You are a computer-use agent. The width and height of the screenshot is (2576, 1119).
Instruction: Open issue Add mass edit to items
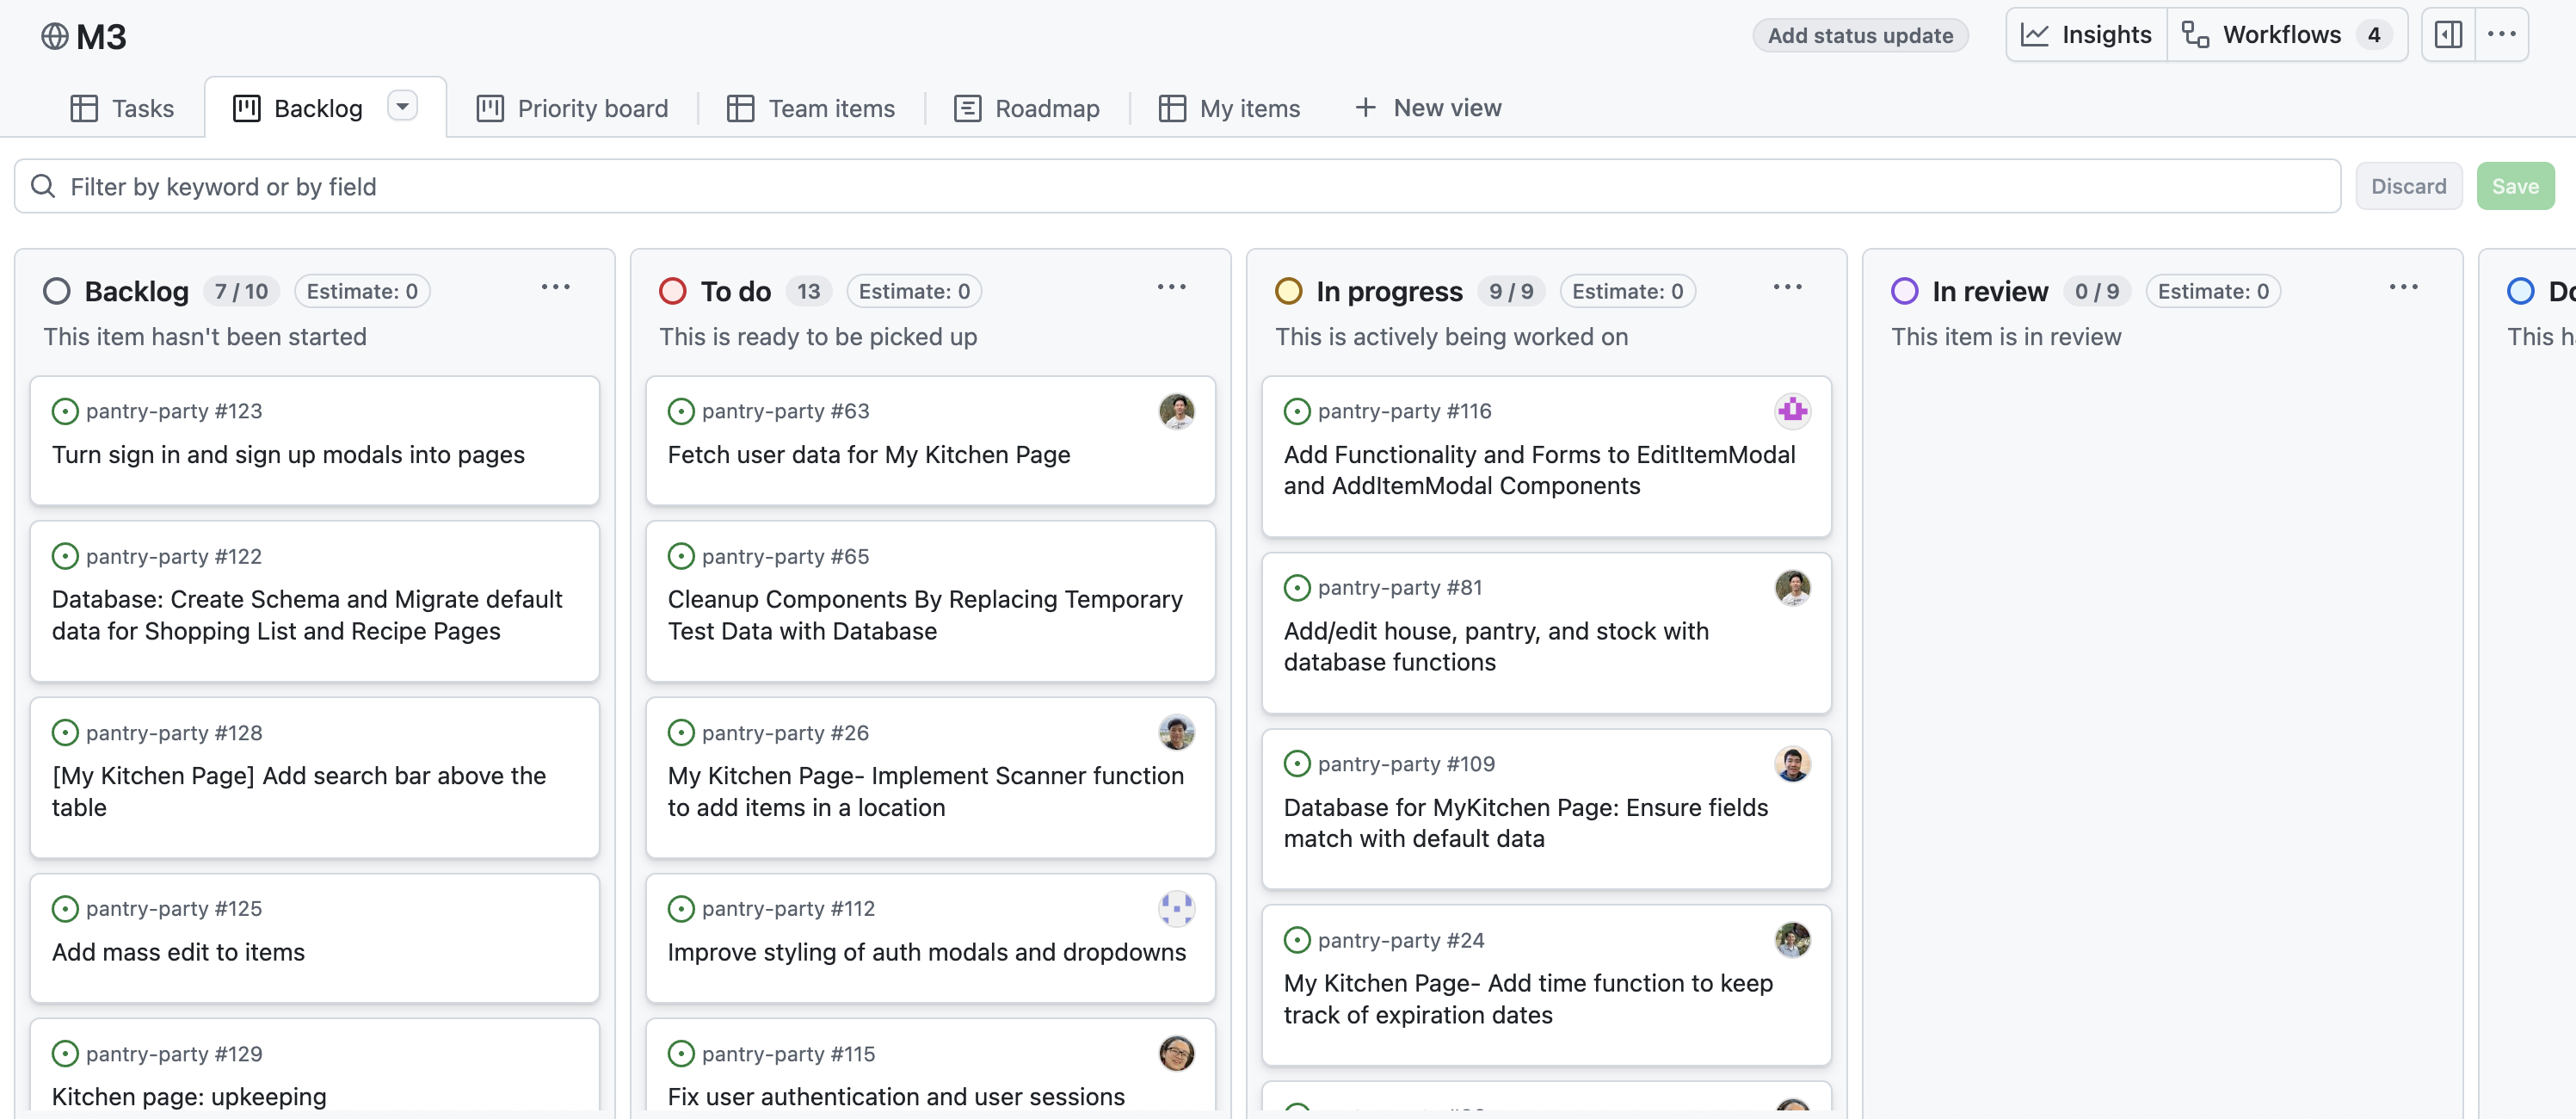178,952
